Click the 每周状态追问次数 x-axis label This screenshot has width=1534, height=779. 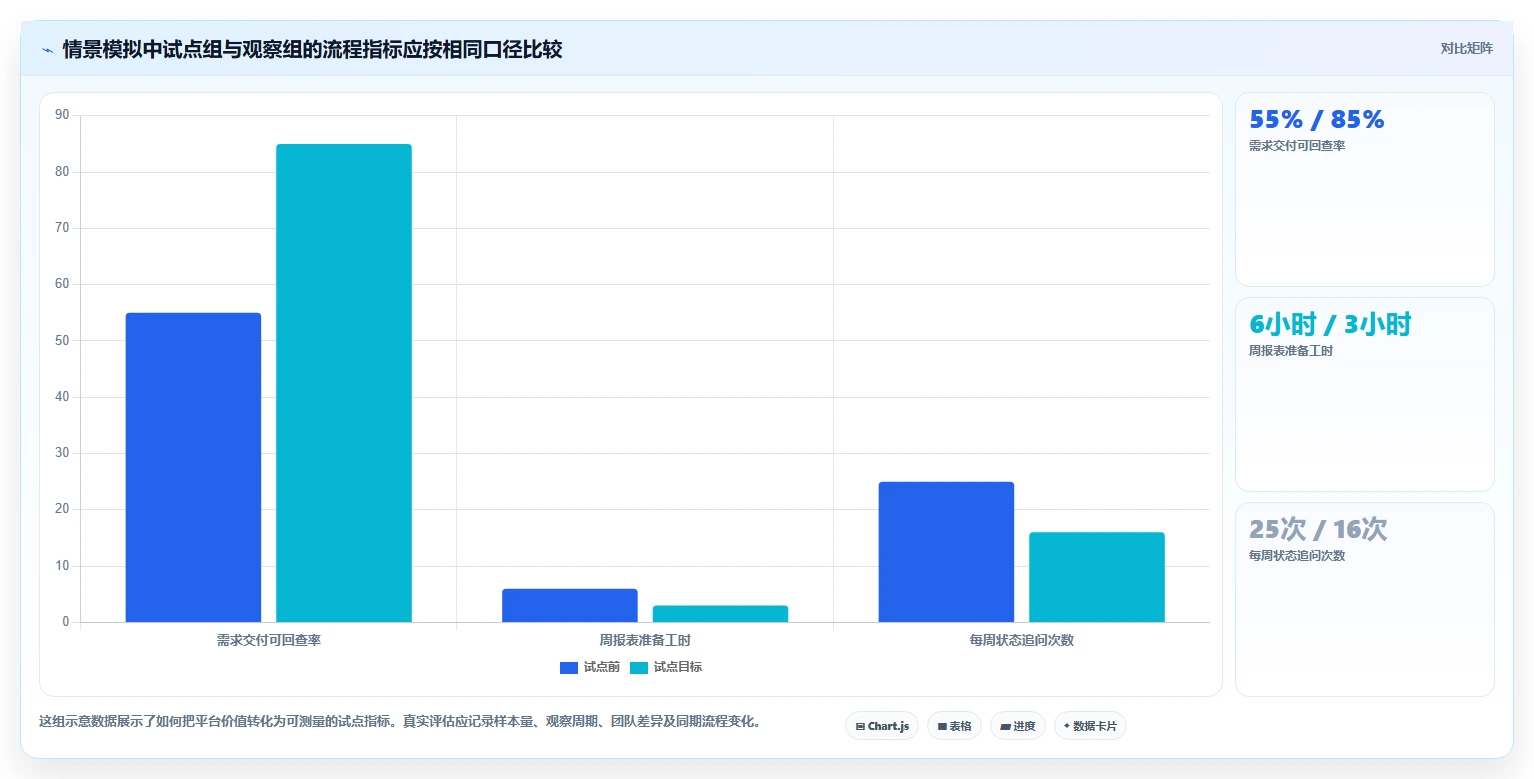click(1022, 640)
